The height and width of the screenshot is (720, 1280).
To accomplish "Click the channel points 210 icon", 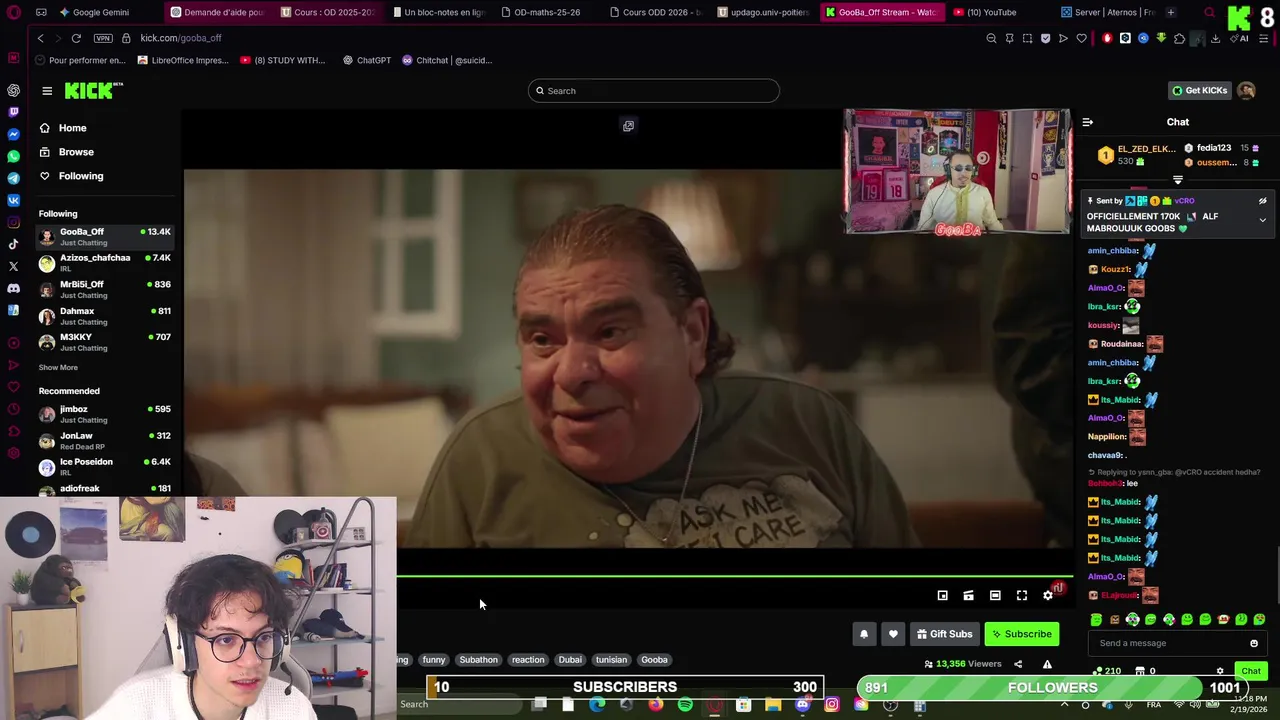I will click(x=1099, y=672).
